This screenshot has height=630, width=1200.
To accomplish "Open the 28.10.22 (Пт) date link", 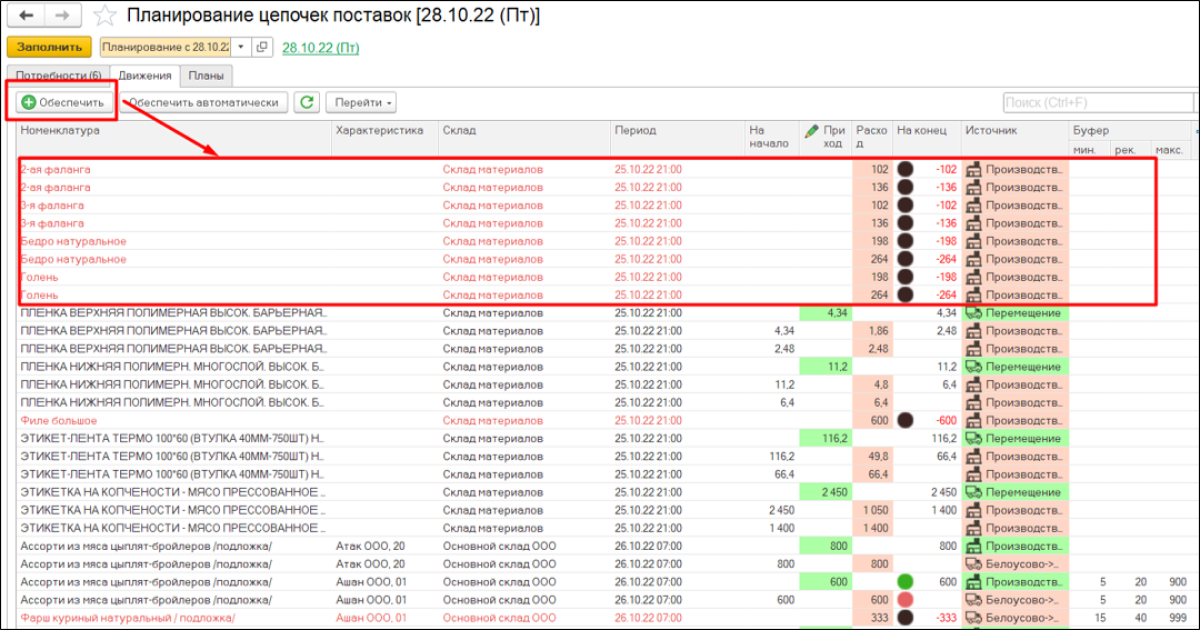I will pyautogui.click(x=321, y=47).
